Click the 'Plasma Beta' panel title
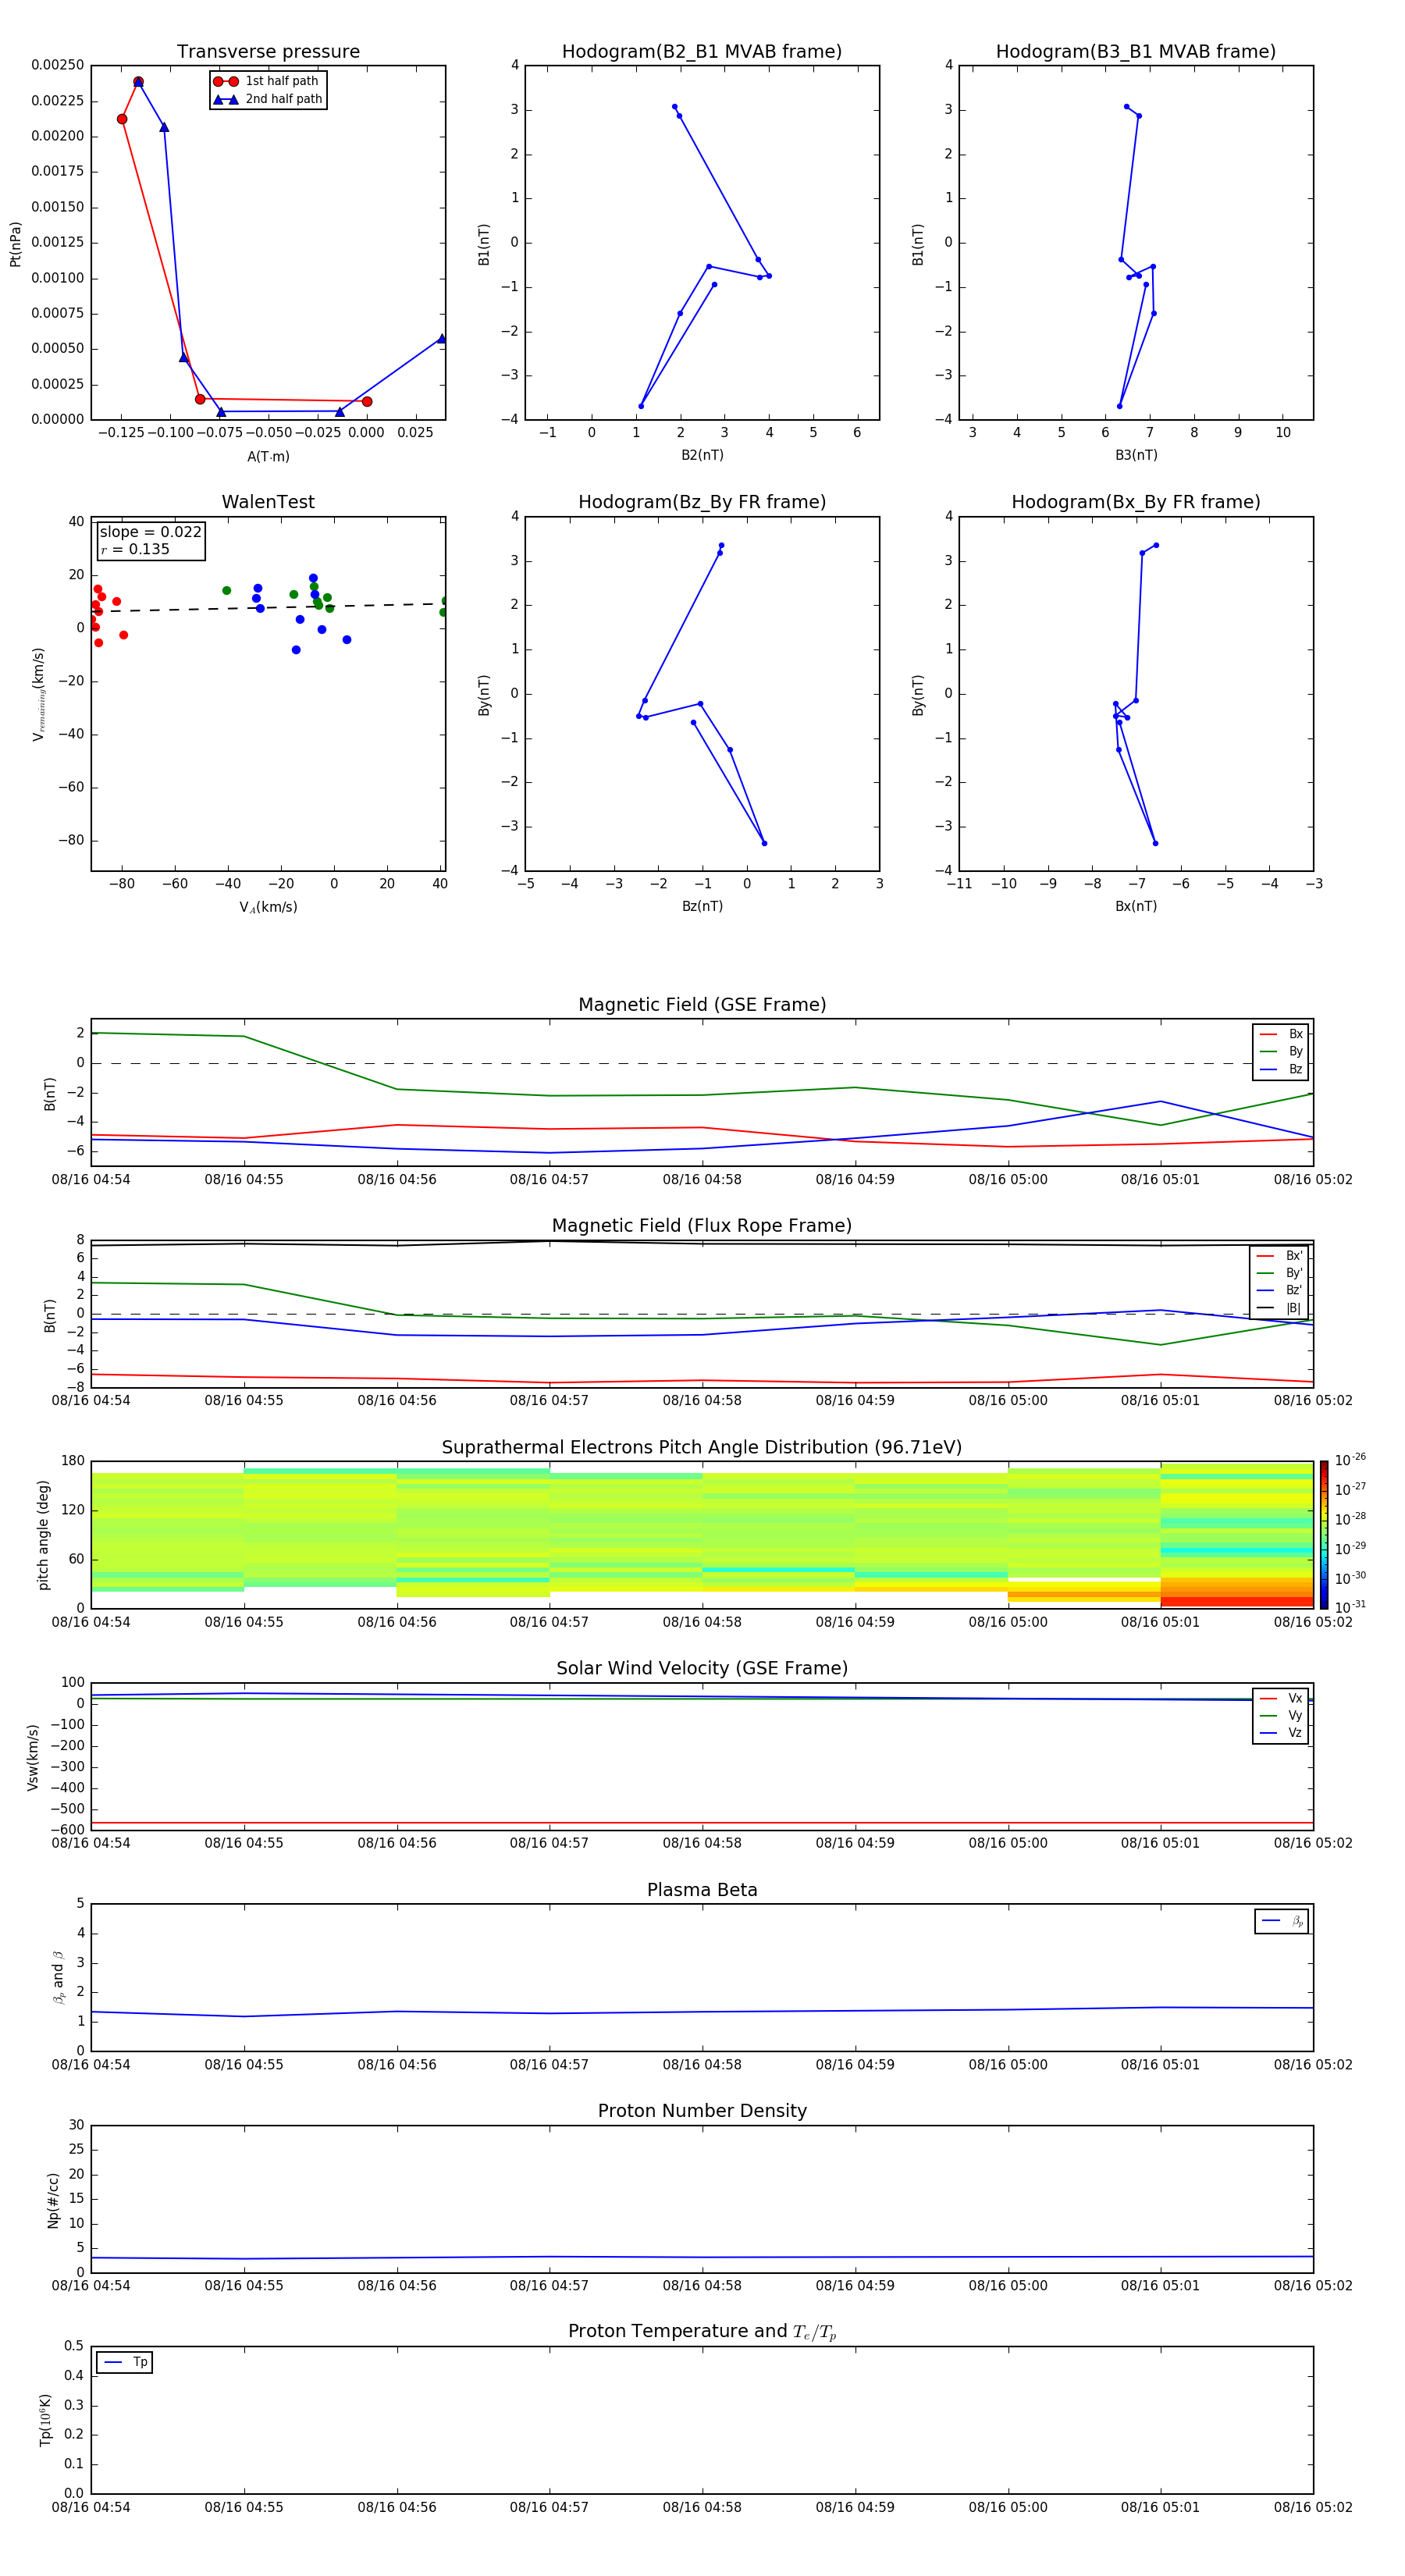This screenshot has height=2576, width=1405. [702, 1890]
